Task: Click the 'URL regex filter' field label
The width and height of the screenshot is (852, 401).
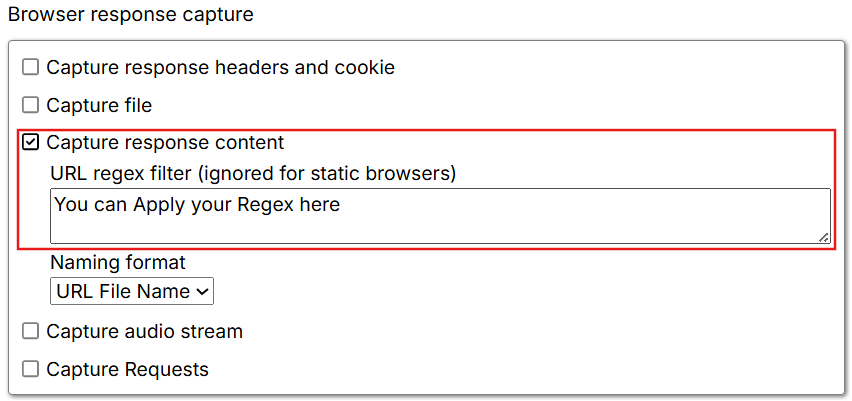Action: point(121,174)
